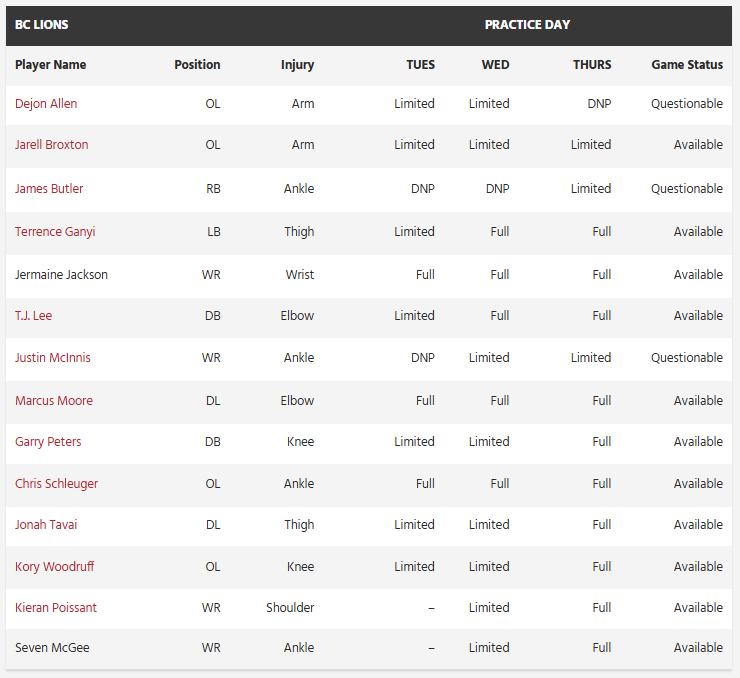Open James Butler player page
Viewport: 740px width, 678px height.
(x=49, y=189)
